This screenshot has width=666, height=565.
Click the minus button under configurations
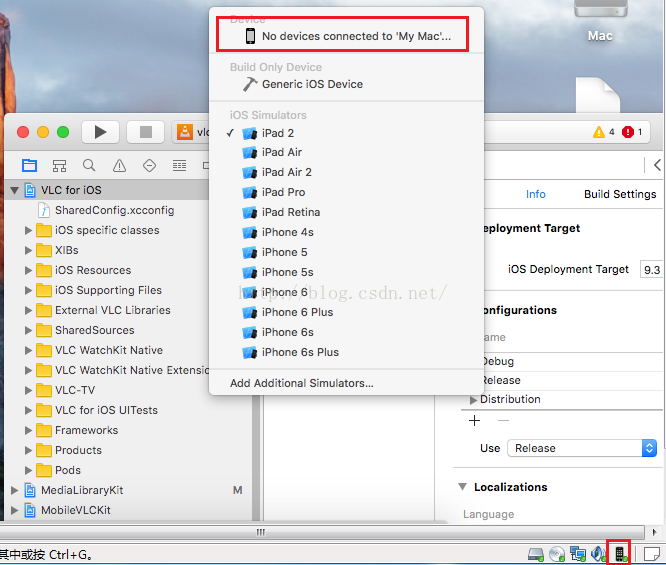[x=503, y=421]
